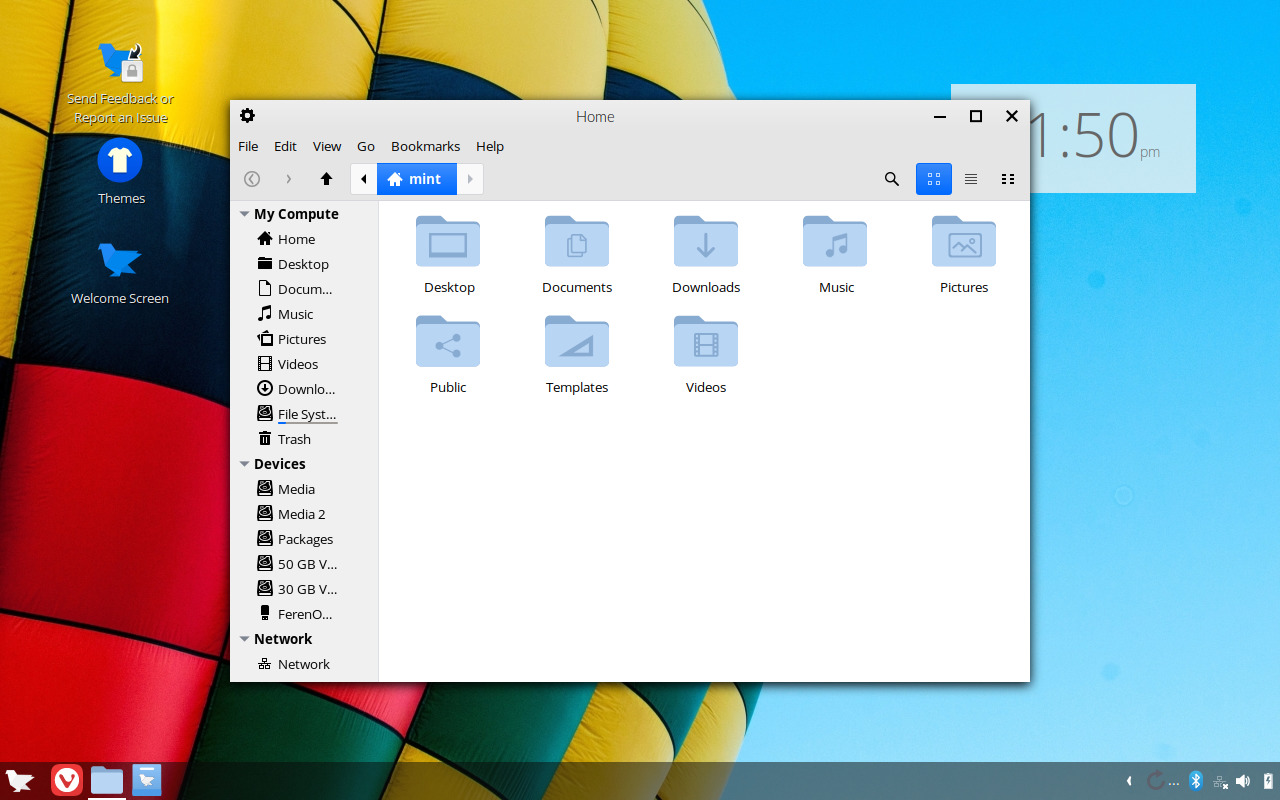This screenshot has height=800, width=1280.
Task: Collapse the Devices section
Action: 244,463
